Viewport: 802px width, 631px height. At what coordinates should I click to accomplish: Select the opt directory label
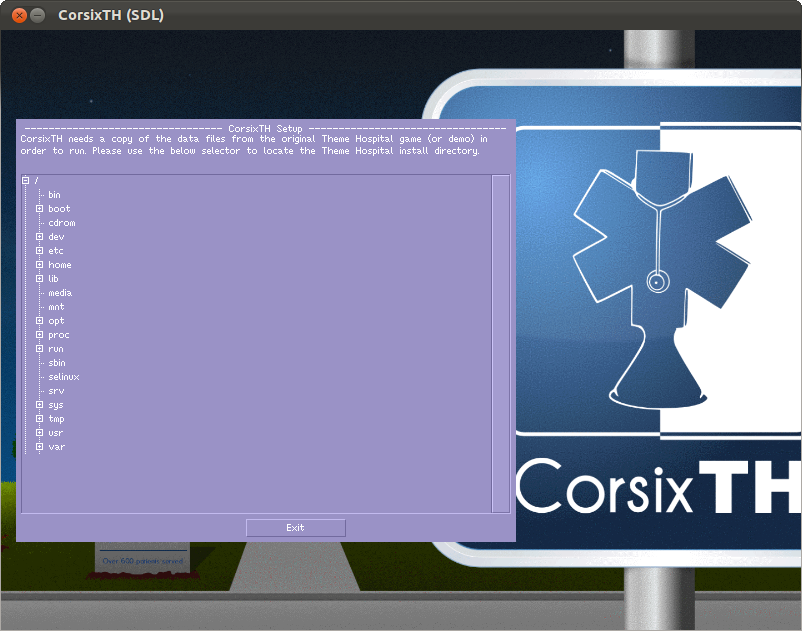click(x=56, y=321)
